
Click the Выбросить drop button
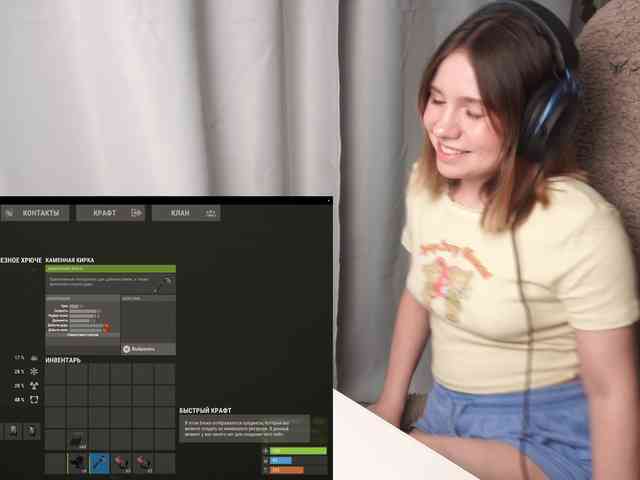tap(148, 349)
